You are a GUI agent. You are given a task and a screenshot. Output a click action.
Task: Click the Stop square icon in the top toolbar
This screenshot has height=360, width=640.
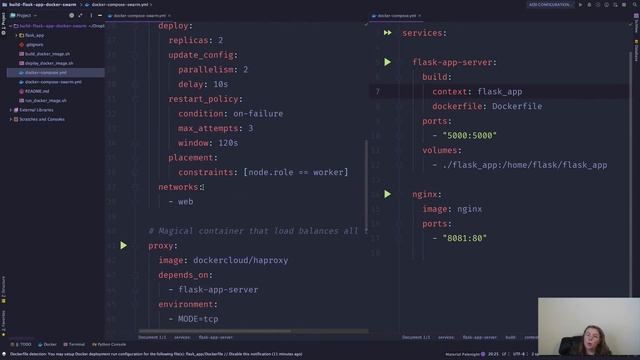(x=624, y=4)
